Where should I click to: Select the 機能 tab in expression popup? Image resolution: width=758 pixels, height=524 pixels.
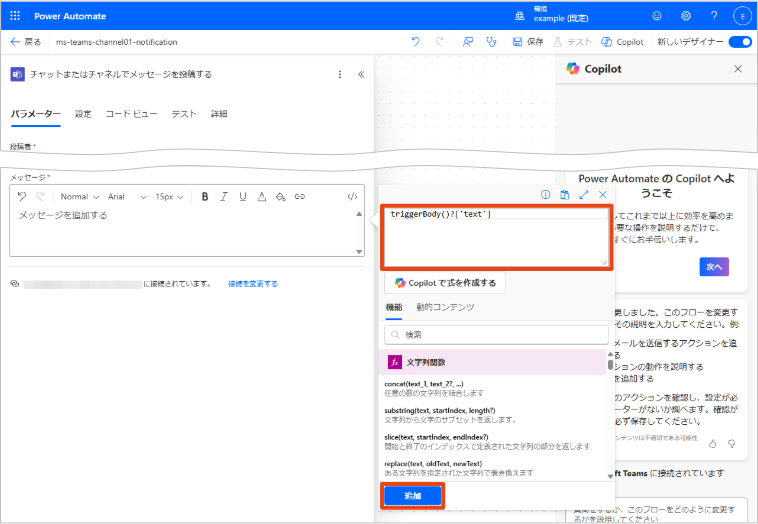[394, 307]
